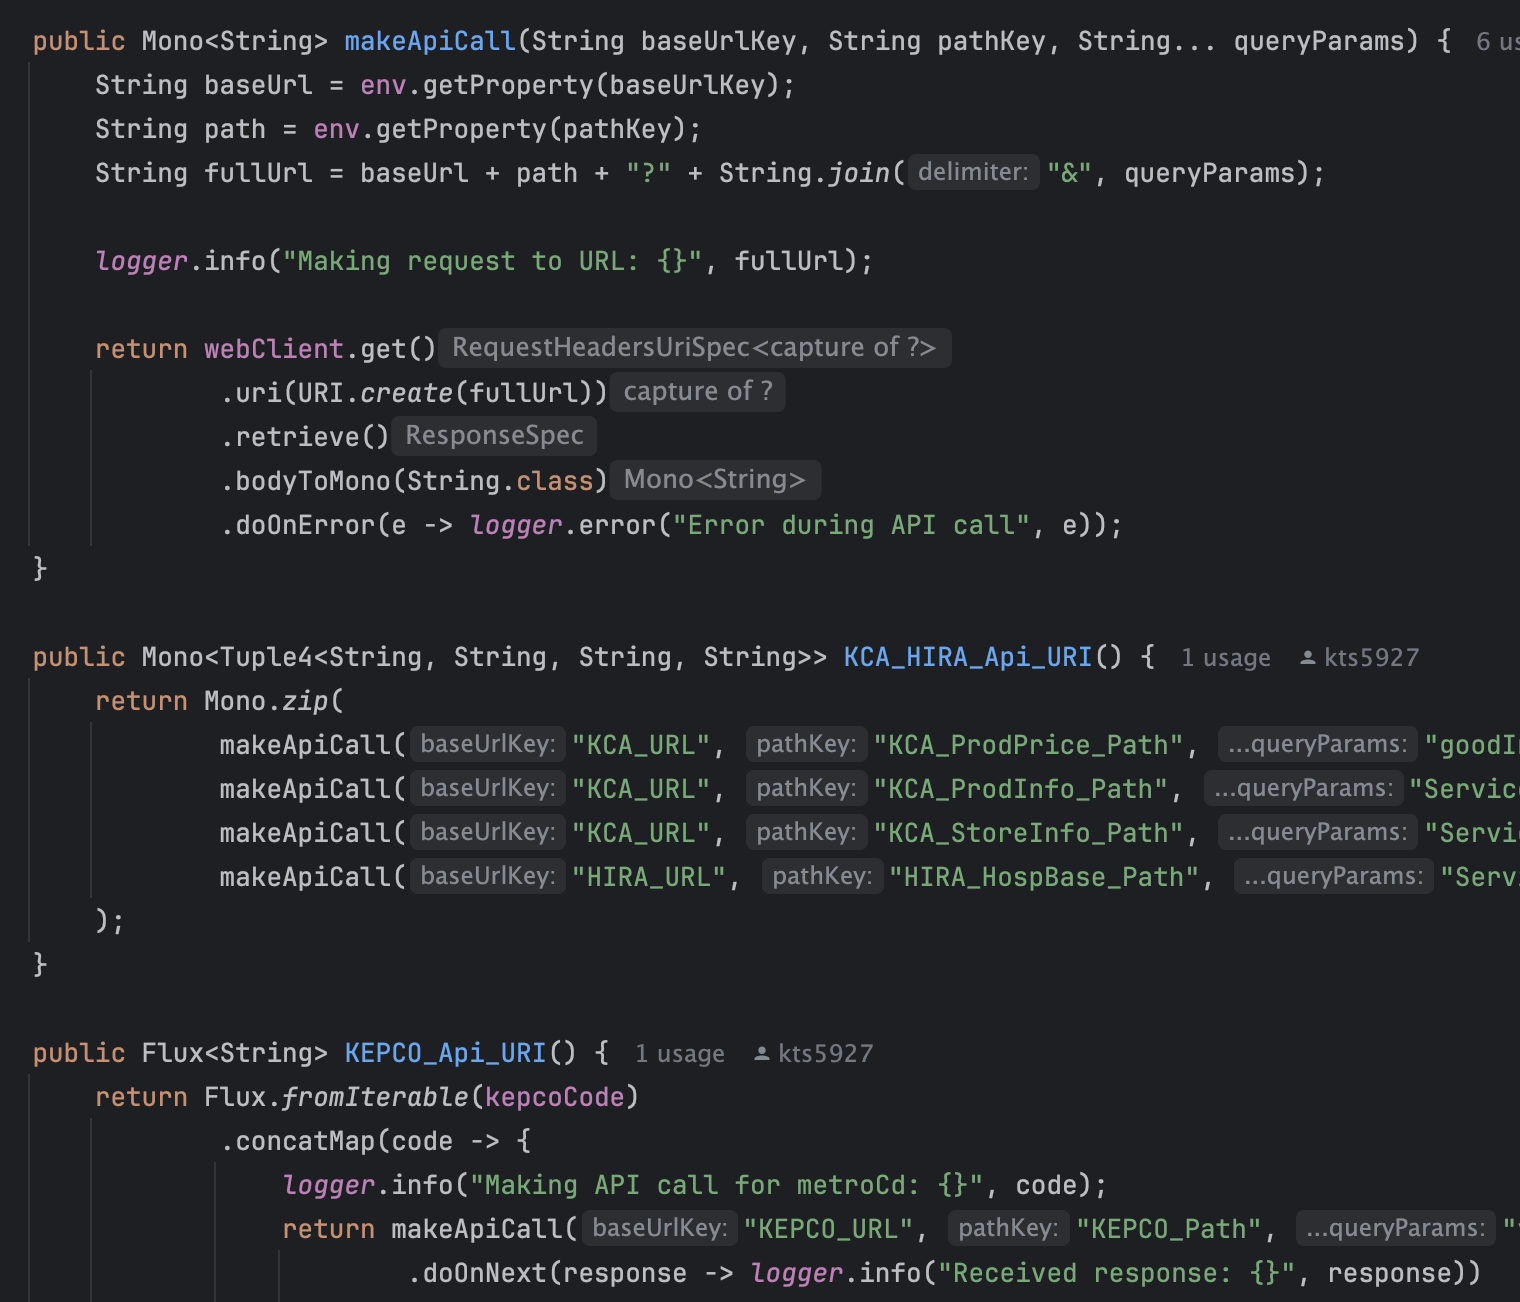Click queryParams hint on the KCA_ProdPrice_Path line
Image resolution: width=1520 pixels, height=1302 pixels.
click(1317, 744)
